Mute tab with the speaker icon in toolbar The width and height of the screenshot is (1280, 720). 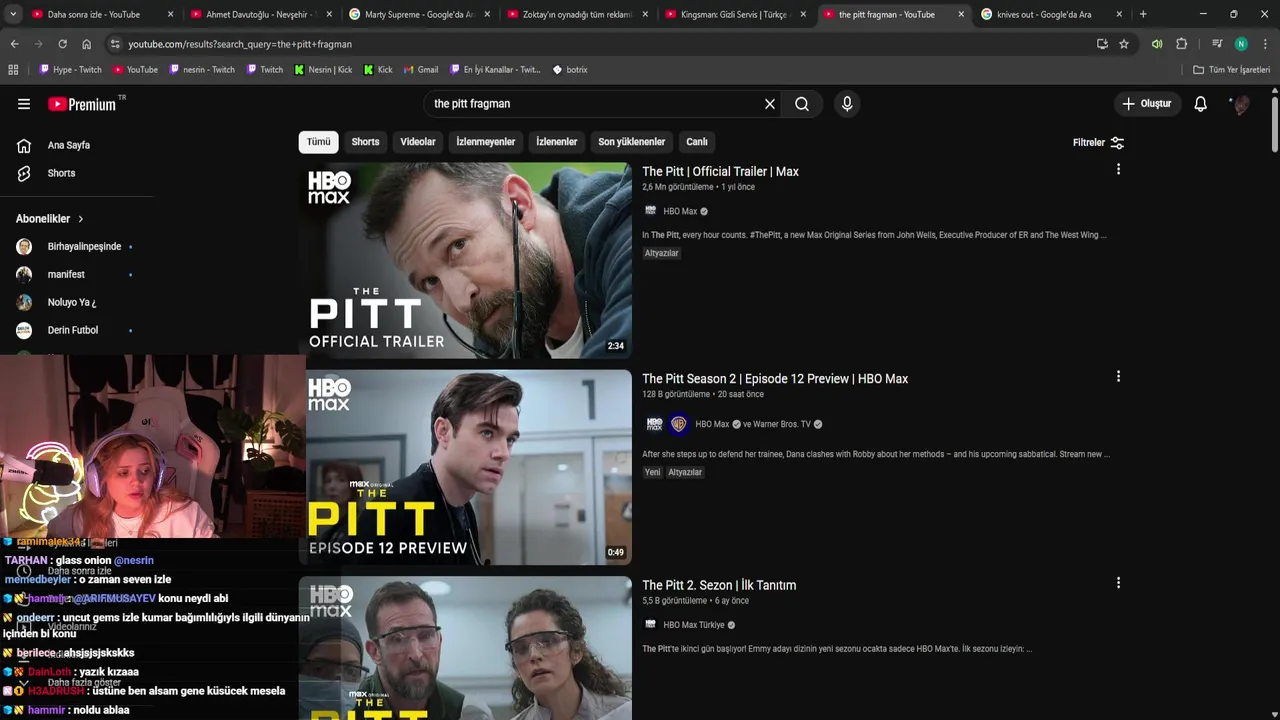click(1157, 44)
